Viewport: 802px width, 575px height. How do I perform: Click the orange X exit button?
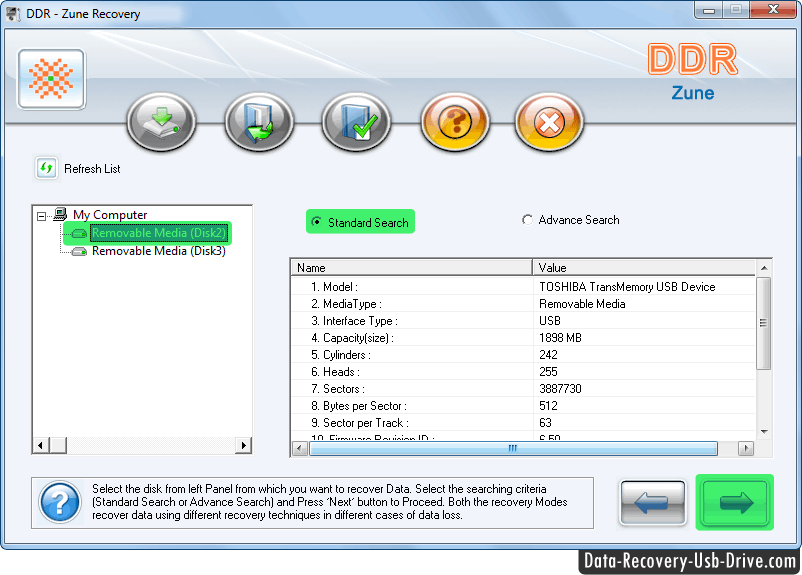[x=549, y=122]
